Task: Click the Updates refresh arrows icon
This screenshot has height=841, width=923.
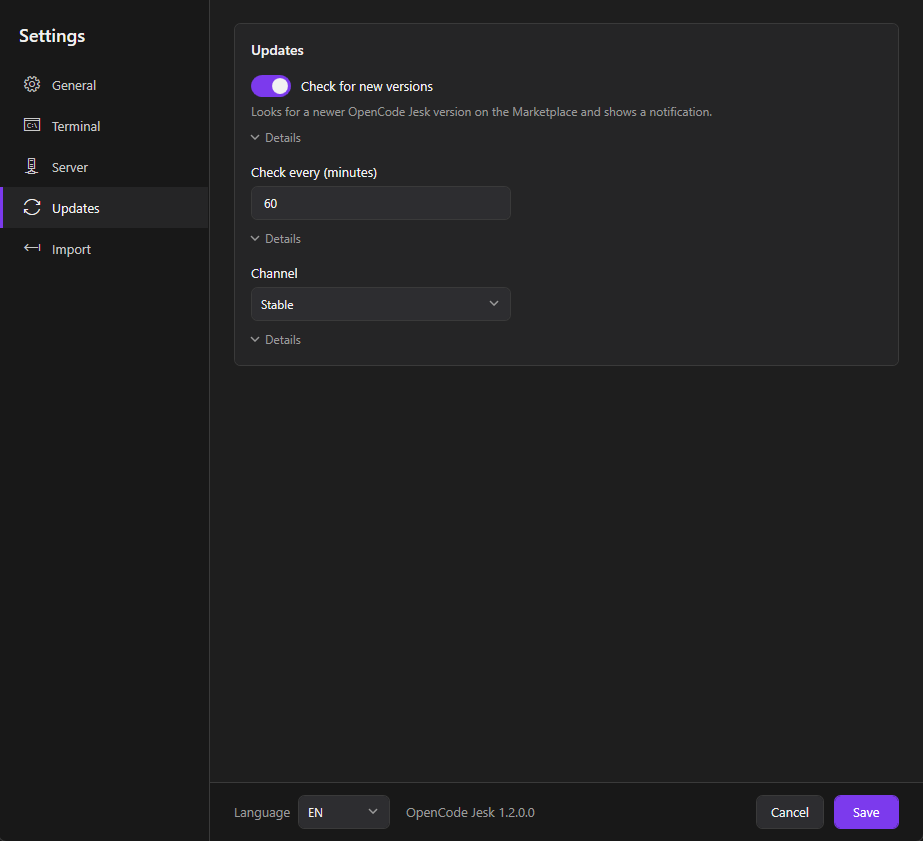Action: tap(32, 207)
